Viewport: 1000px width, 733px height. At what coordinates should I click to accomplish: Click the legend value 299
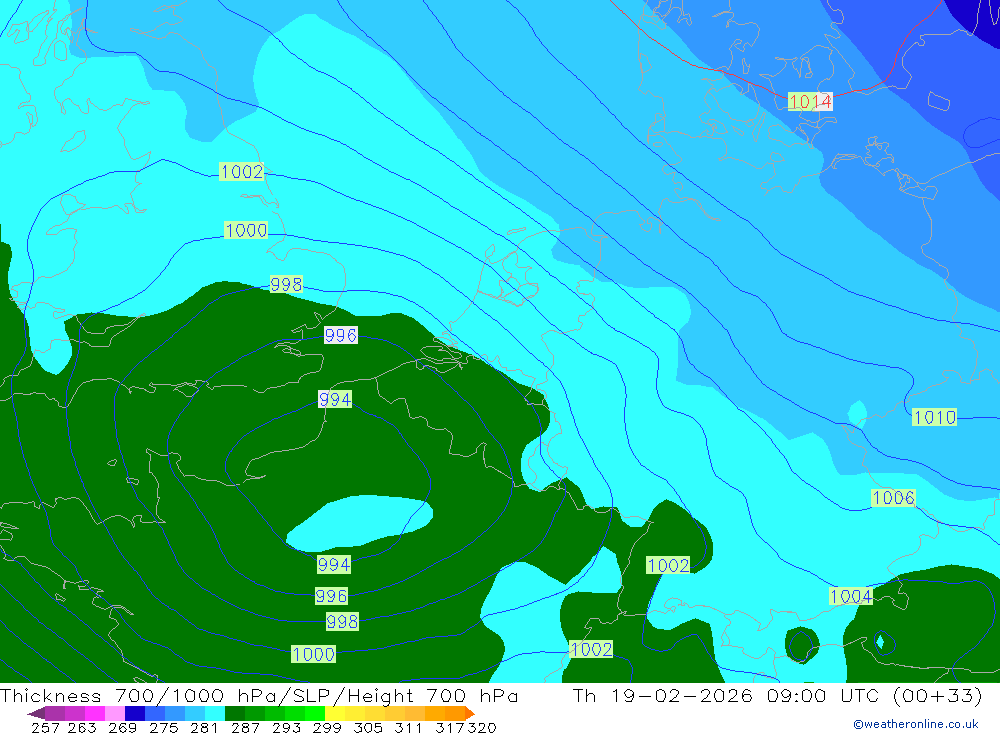pyautogui.click(x=327, y=727)
